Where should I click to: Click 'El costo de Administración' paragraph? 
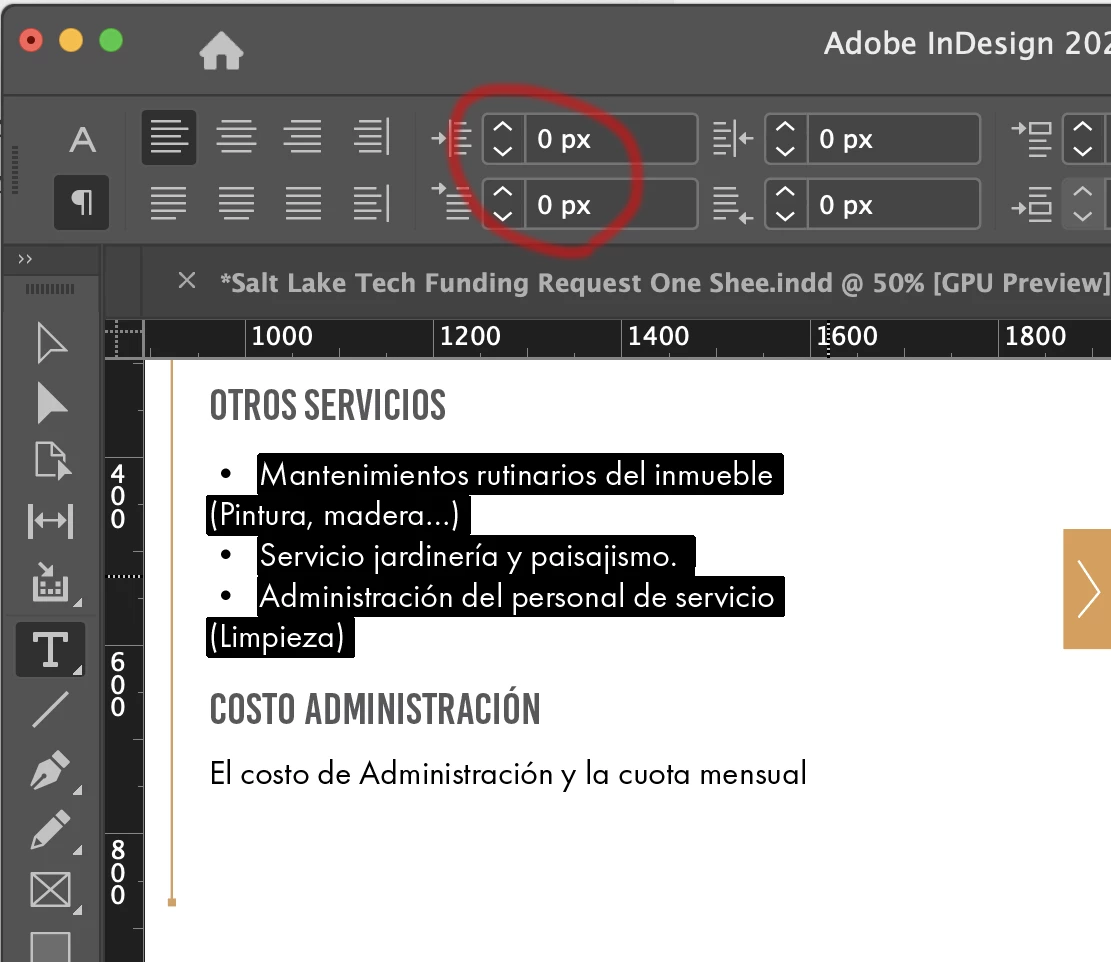508,774
